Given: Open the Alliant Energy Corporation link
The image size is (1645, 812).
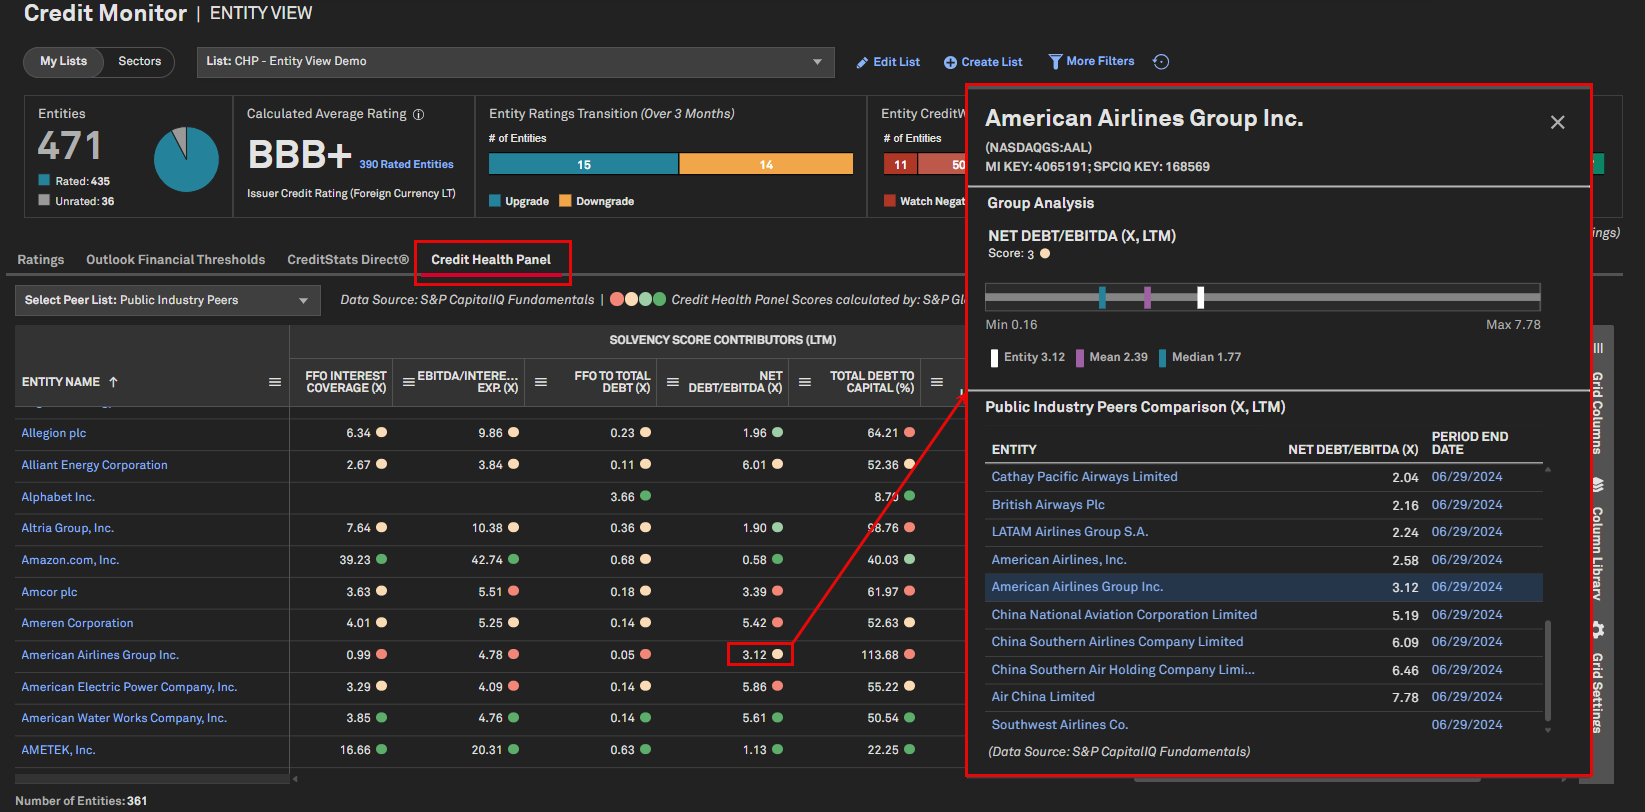Looking at the screenshot, I should pyautogui.click(x=95, y=465).
